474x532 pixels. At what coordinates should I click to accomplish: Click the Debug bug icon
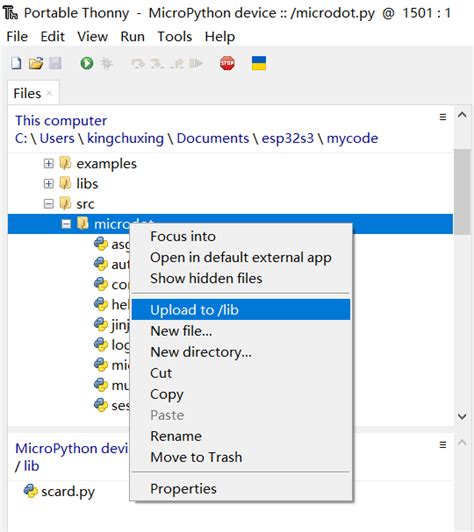point(106,63)
